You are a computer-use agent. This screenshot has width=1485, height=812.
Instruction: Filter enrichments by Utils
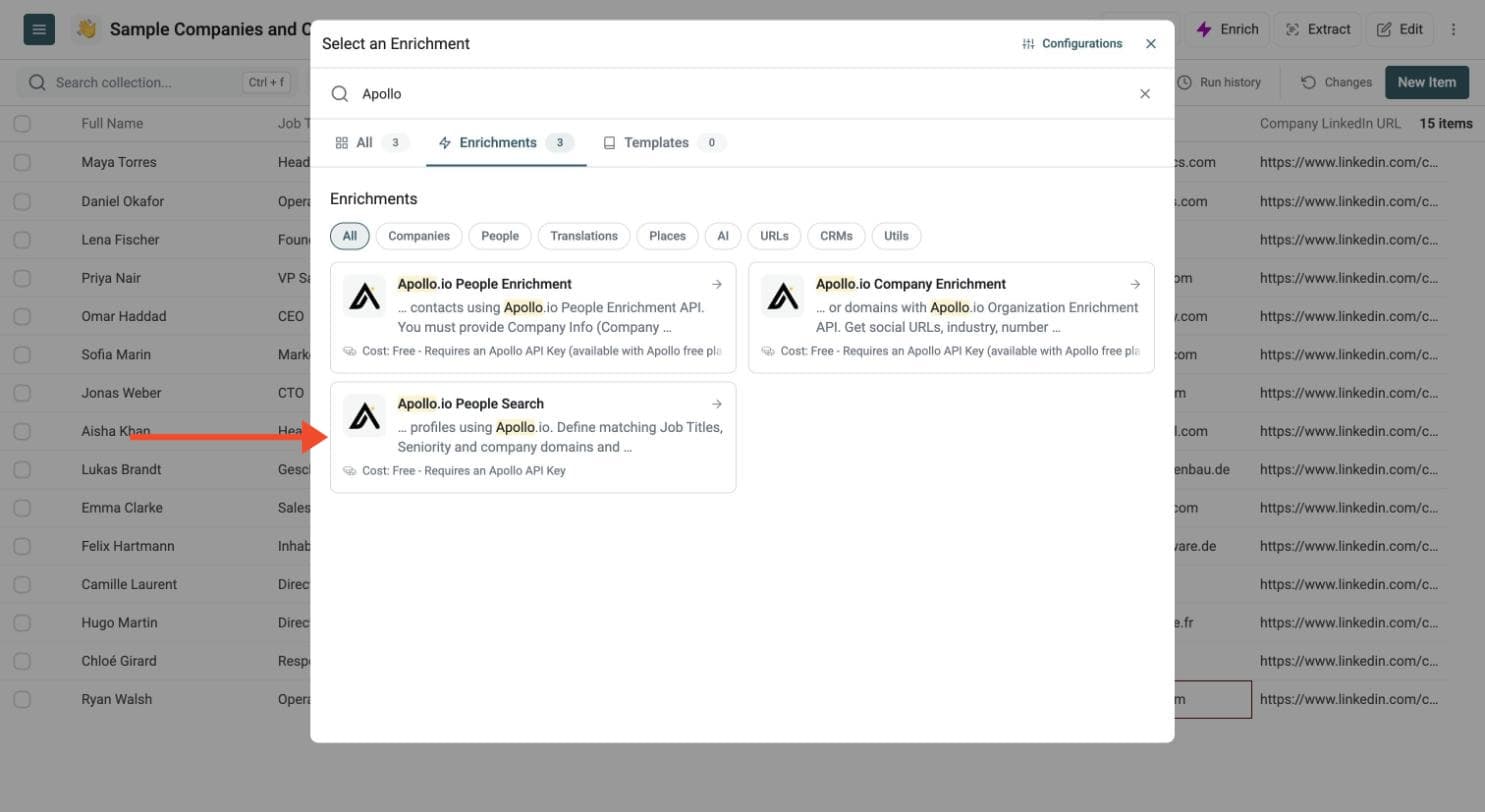[897, 236]
